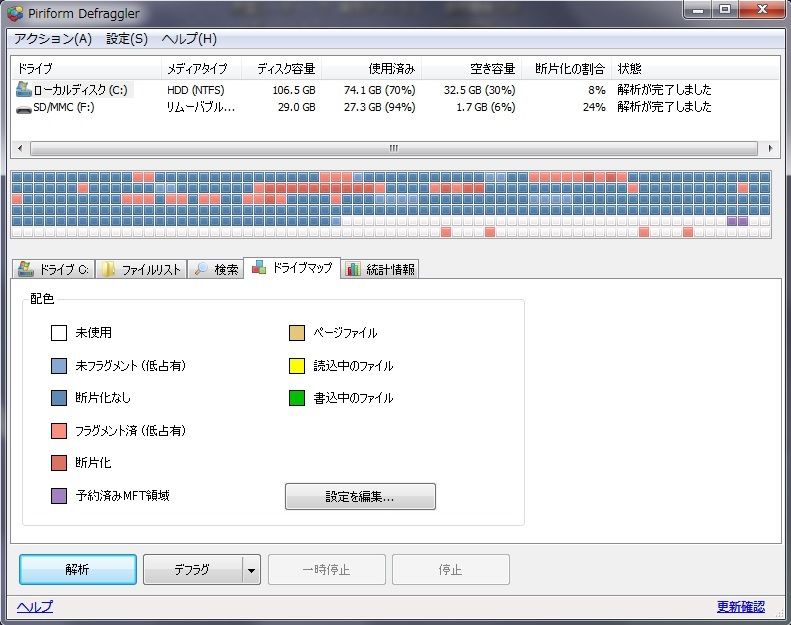Screen dimensions: 791x625
Task: Click the 書込中のファイル green swatch
Action: (x=297, y=397)
